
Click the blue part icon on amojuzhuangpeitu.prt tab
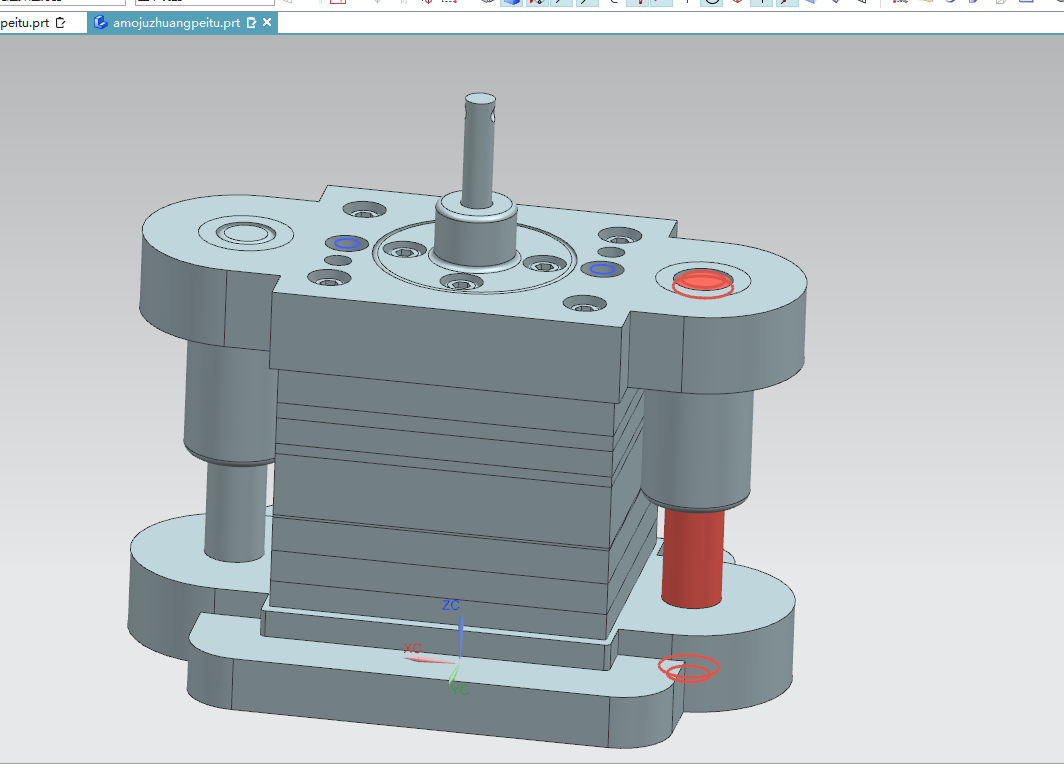[x=101, y=22]
